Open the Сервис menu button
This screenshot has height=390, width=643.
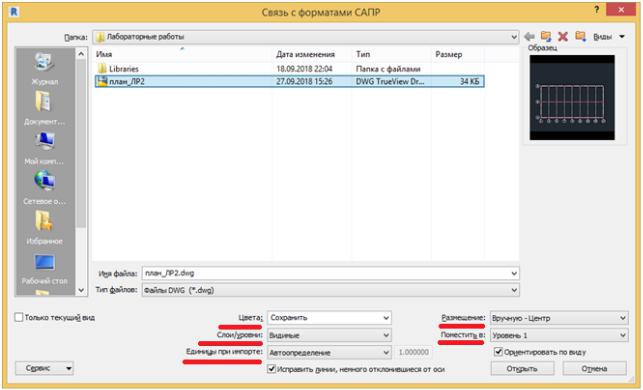[44, 368]
